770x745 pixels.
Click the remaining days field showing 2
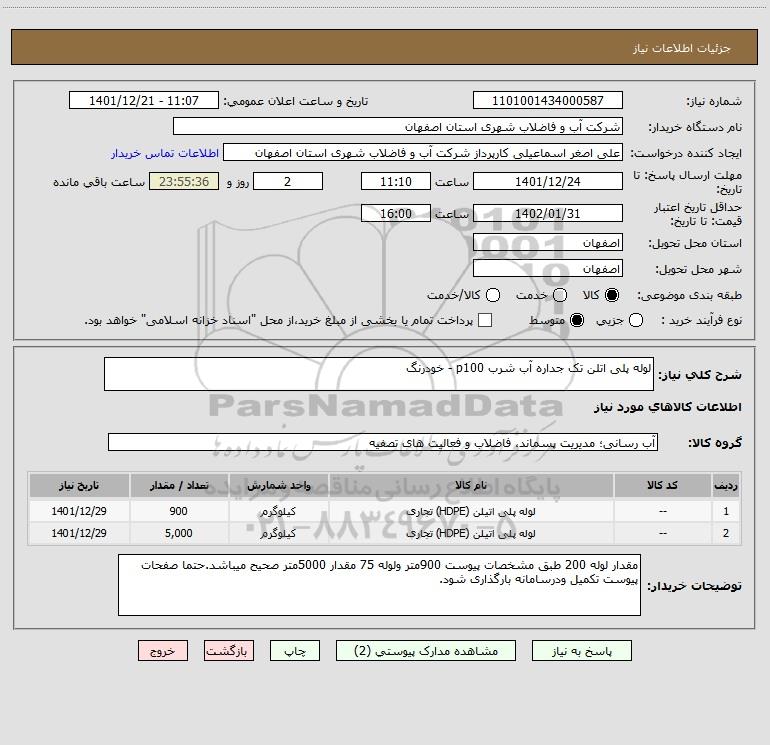tap(288, 181)
